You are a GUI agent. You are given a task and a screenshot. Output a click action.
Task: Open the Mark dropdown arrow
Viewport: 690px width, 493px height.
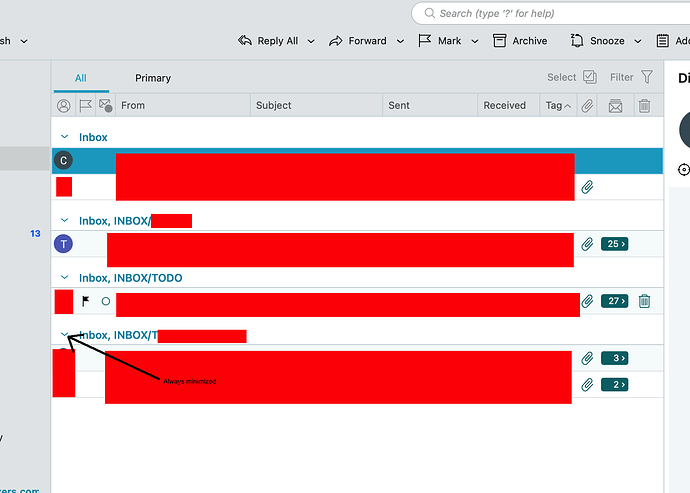472,41
